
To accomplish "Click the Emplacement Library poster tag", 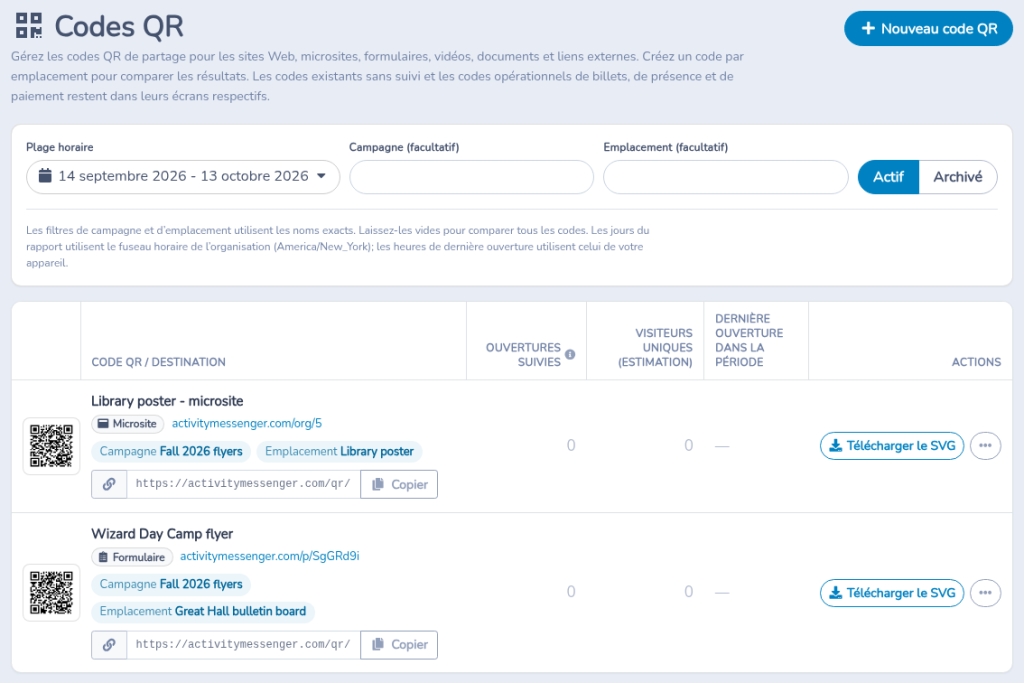I will point(339,451).
